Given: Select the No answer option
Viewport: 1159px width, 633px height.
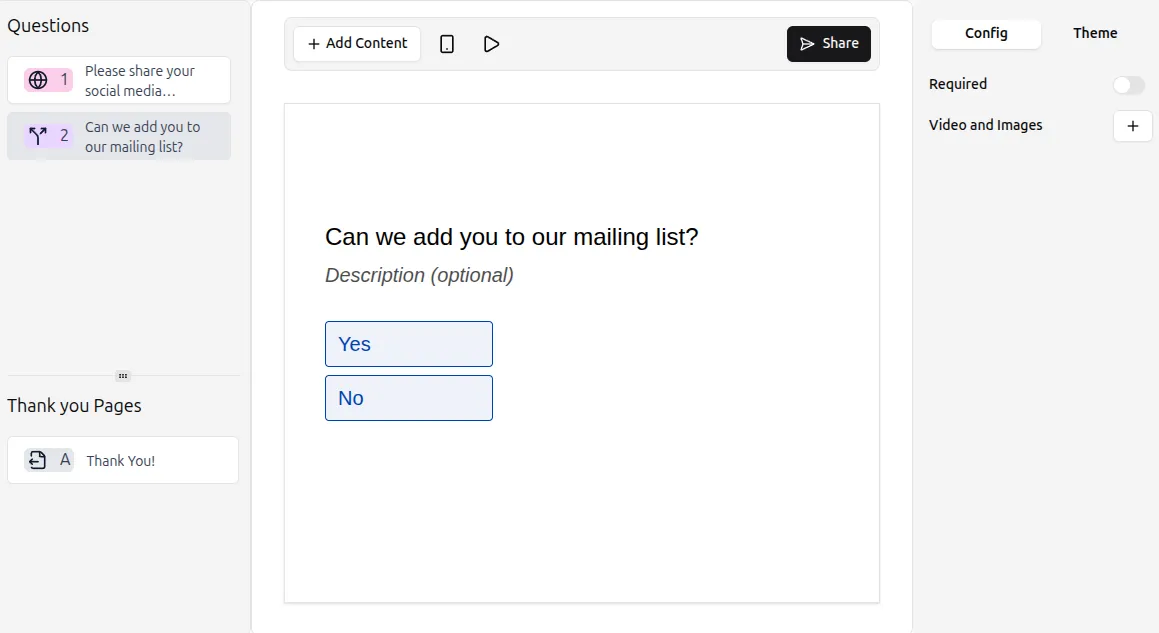Looking at the screenshot, I should (x=408, y=397).
